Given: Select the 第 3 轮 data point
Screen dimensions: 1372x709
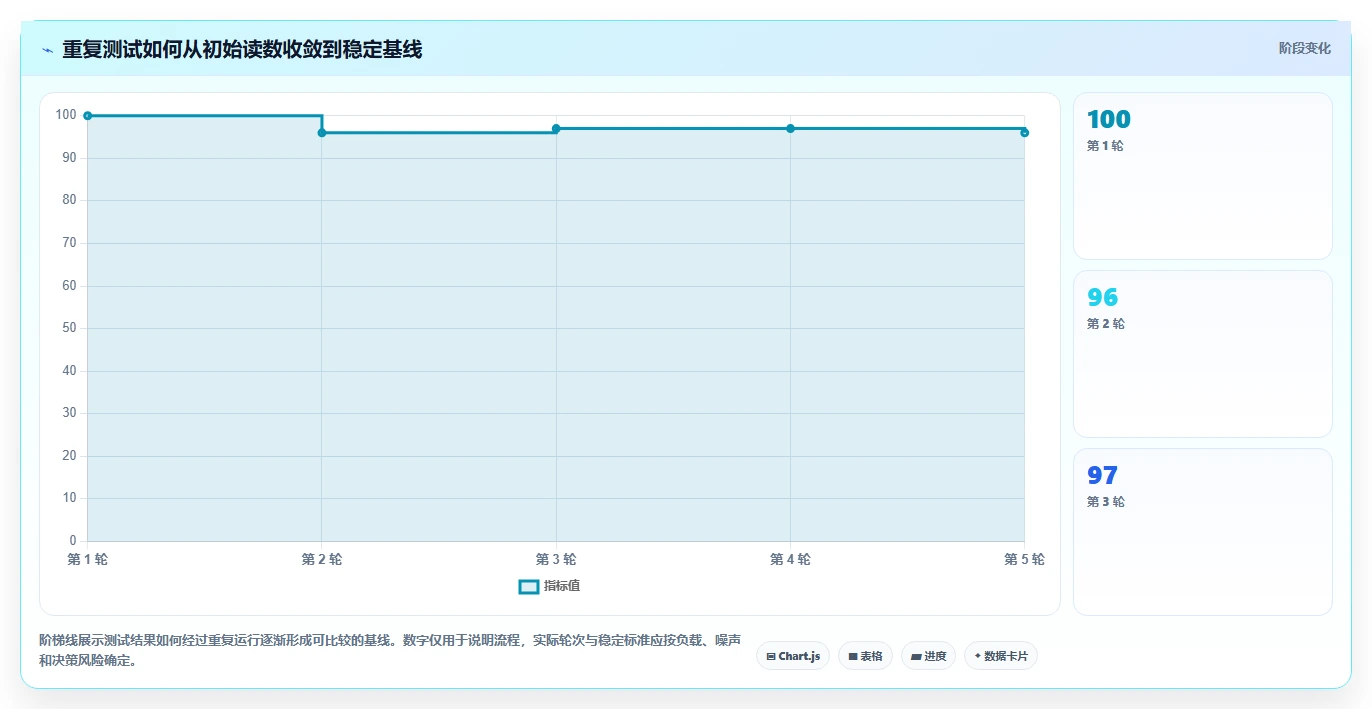Looking at the screenshot, I should [x=556, y=129].
